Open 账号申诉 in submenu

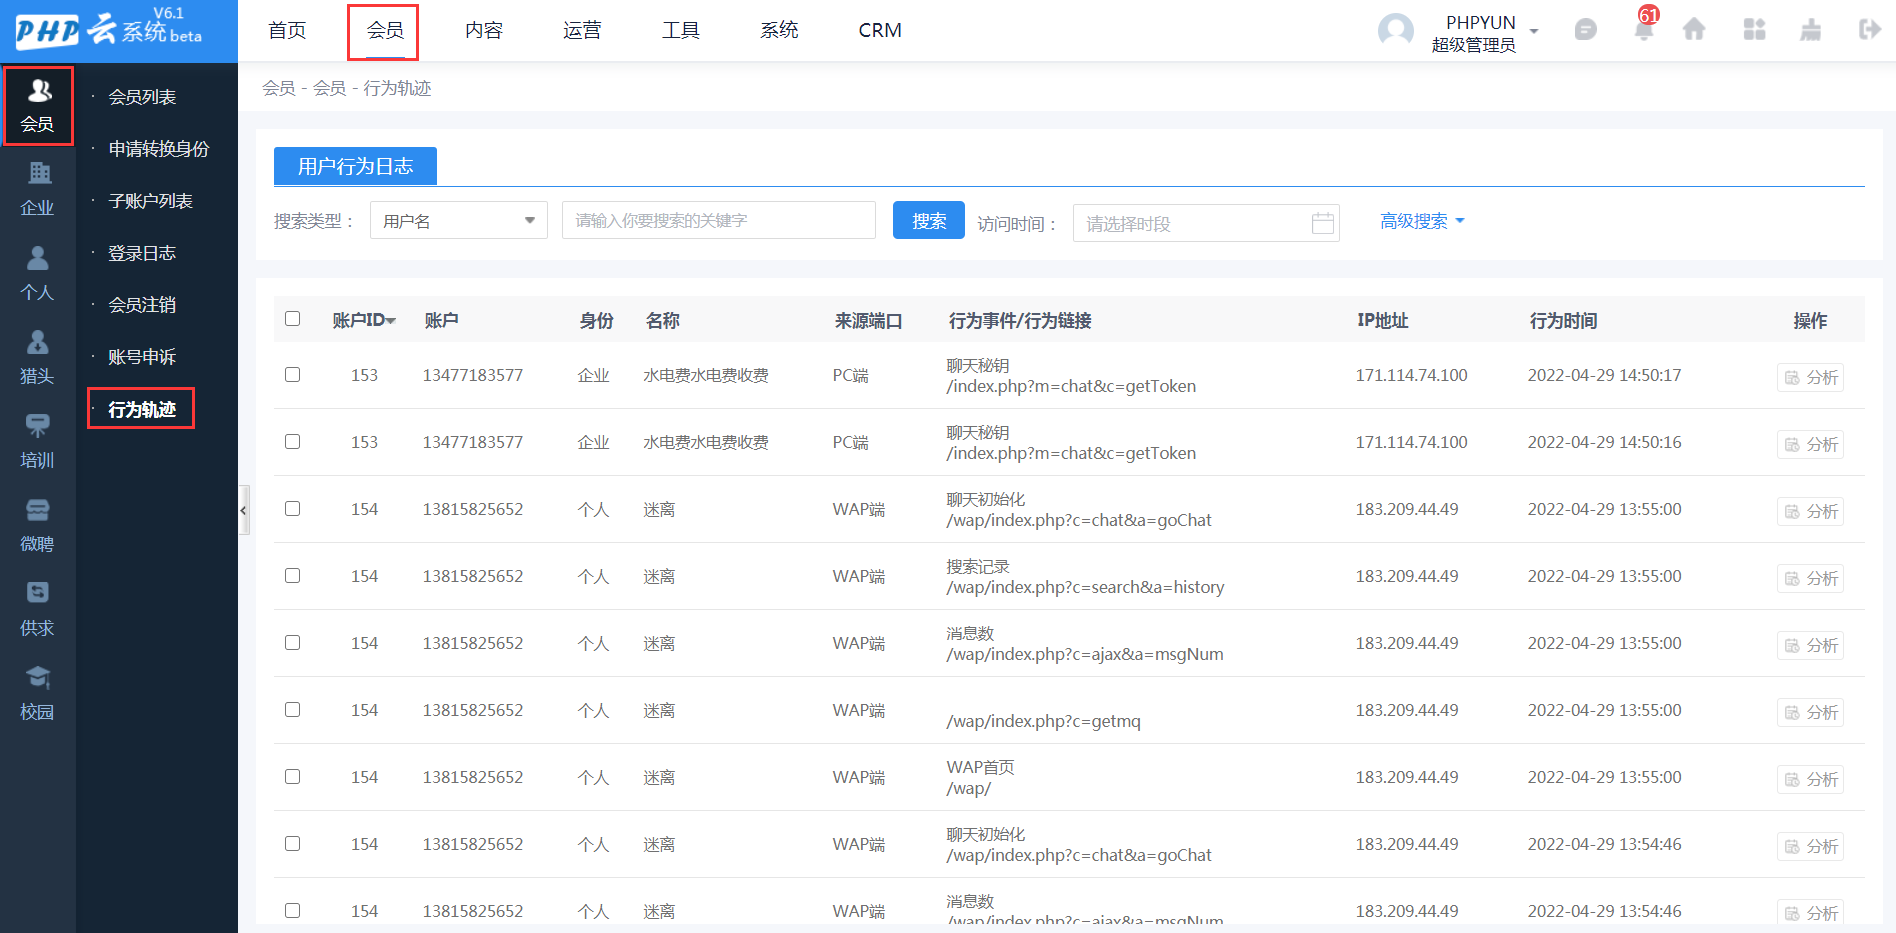[142, 357]
